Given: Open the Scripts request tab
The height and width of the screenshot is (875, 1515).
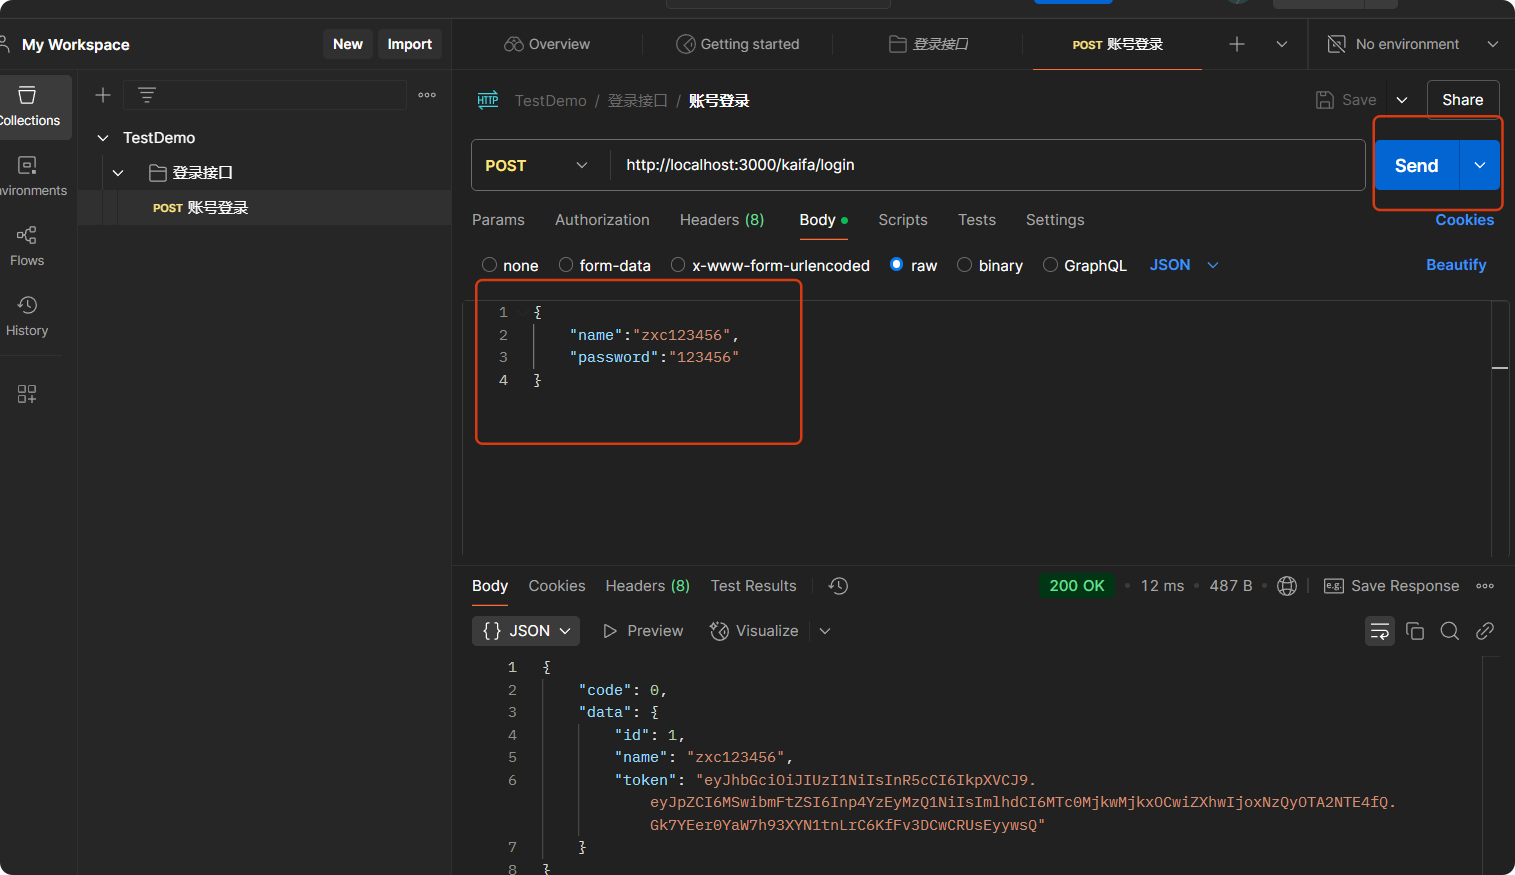Looking at the screenshot, I should pos(903,220).
